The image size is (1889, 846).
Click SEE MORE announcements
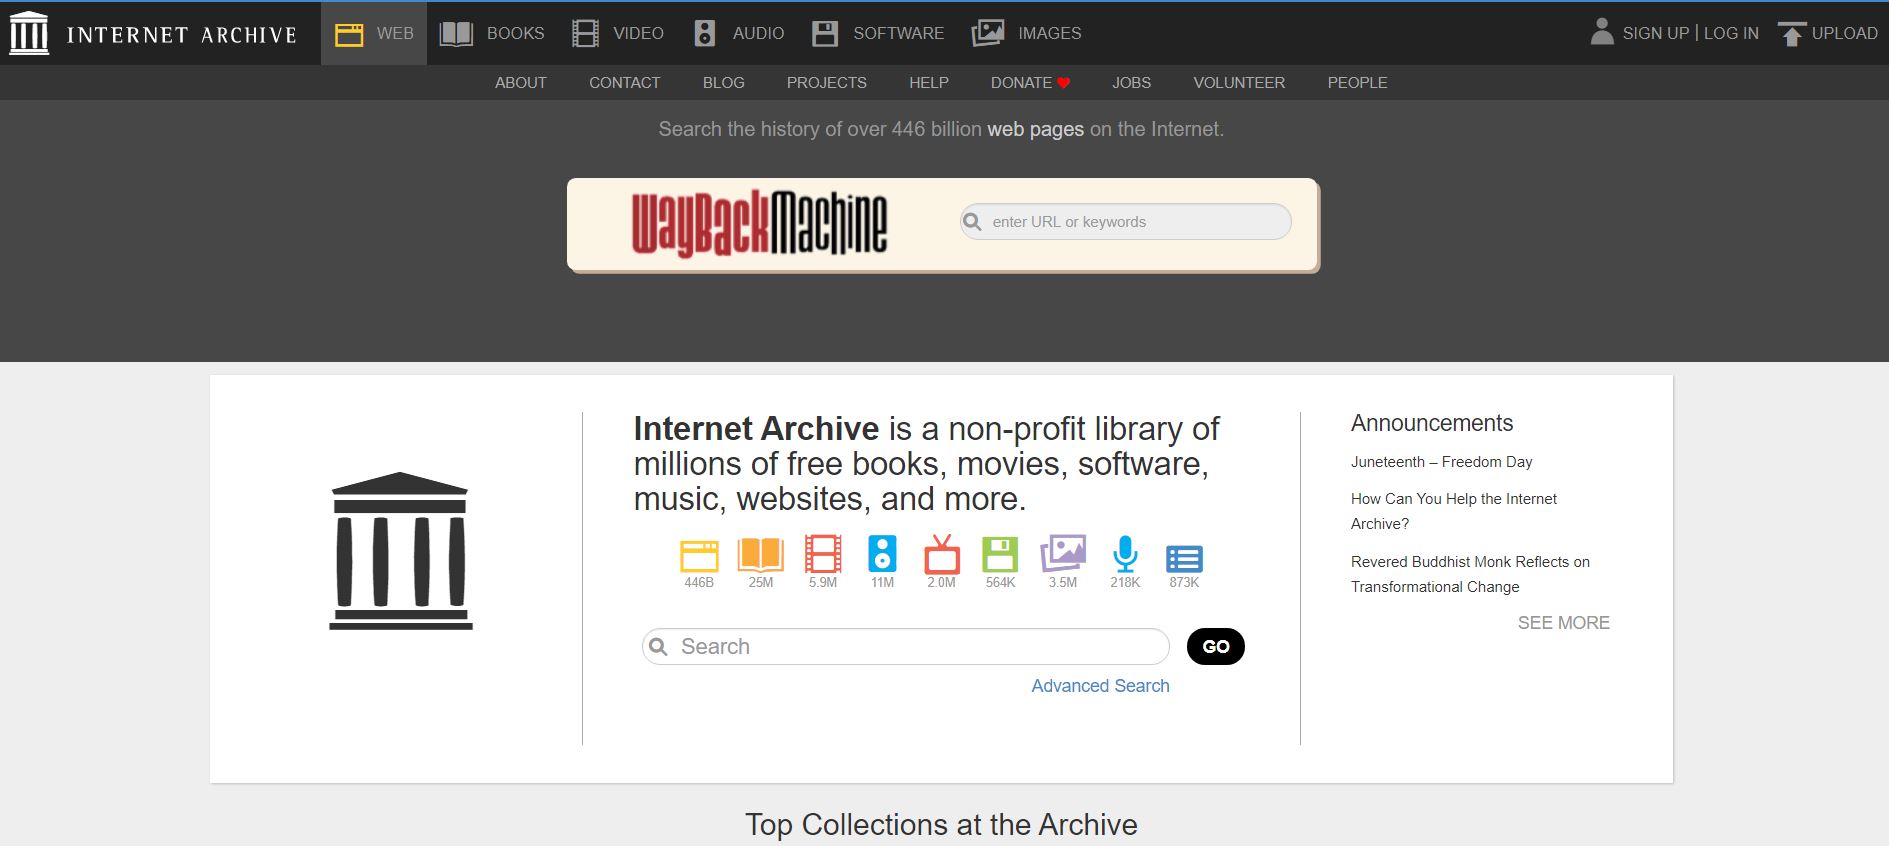coord(1563,623)
